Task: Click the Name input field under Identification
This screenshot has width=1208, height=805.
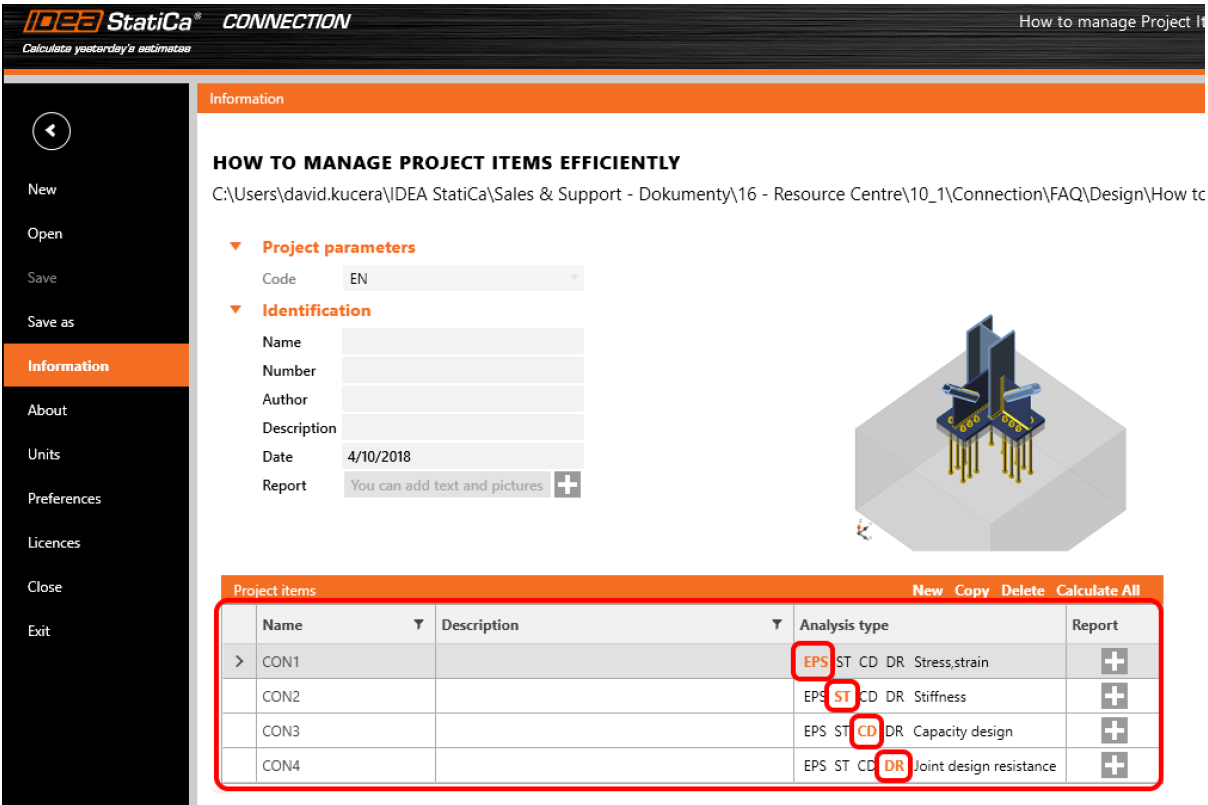Action: click(x=463, y=342)
